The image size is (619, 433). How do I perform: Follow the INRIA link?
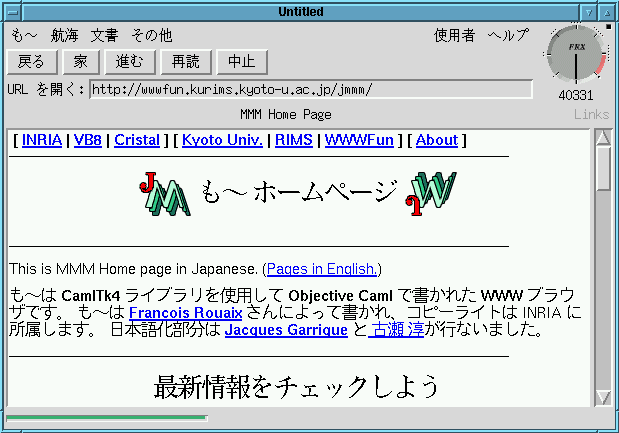[x=42, y=140]
